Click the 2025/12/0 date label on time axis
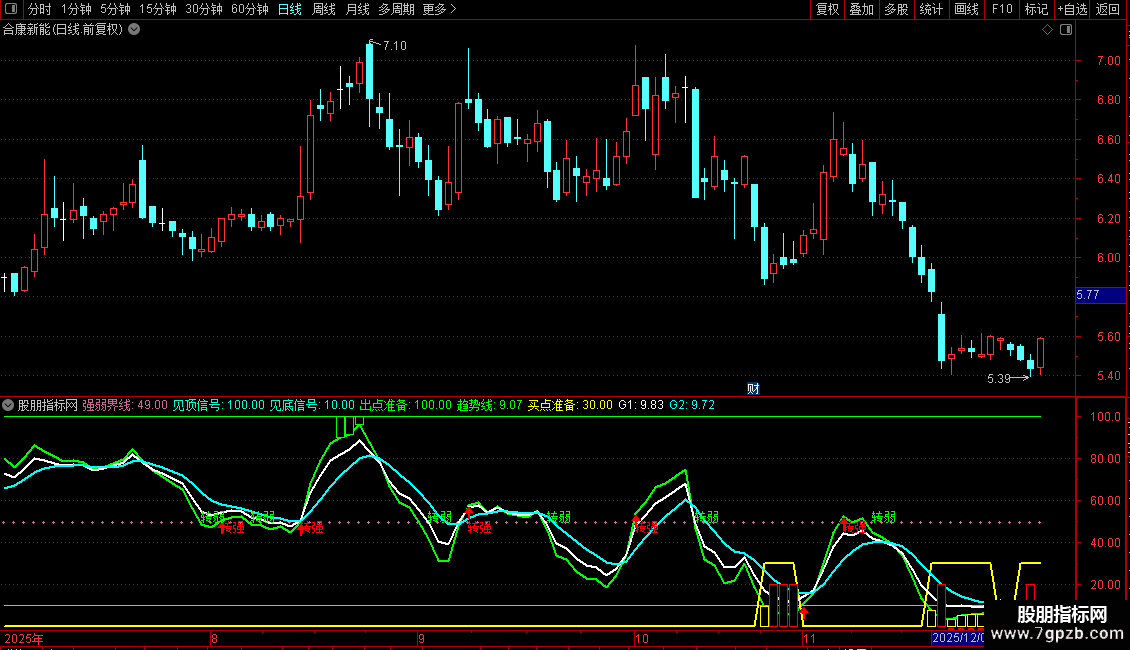1130x650 pixels. (x=957, y=638)
